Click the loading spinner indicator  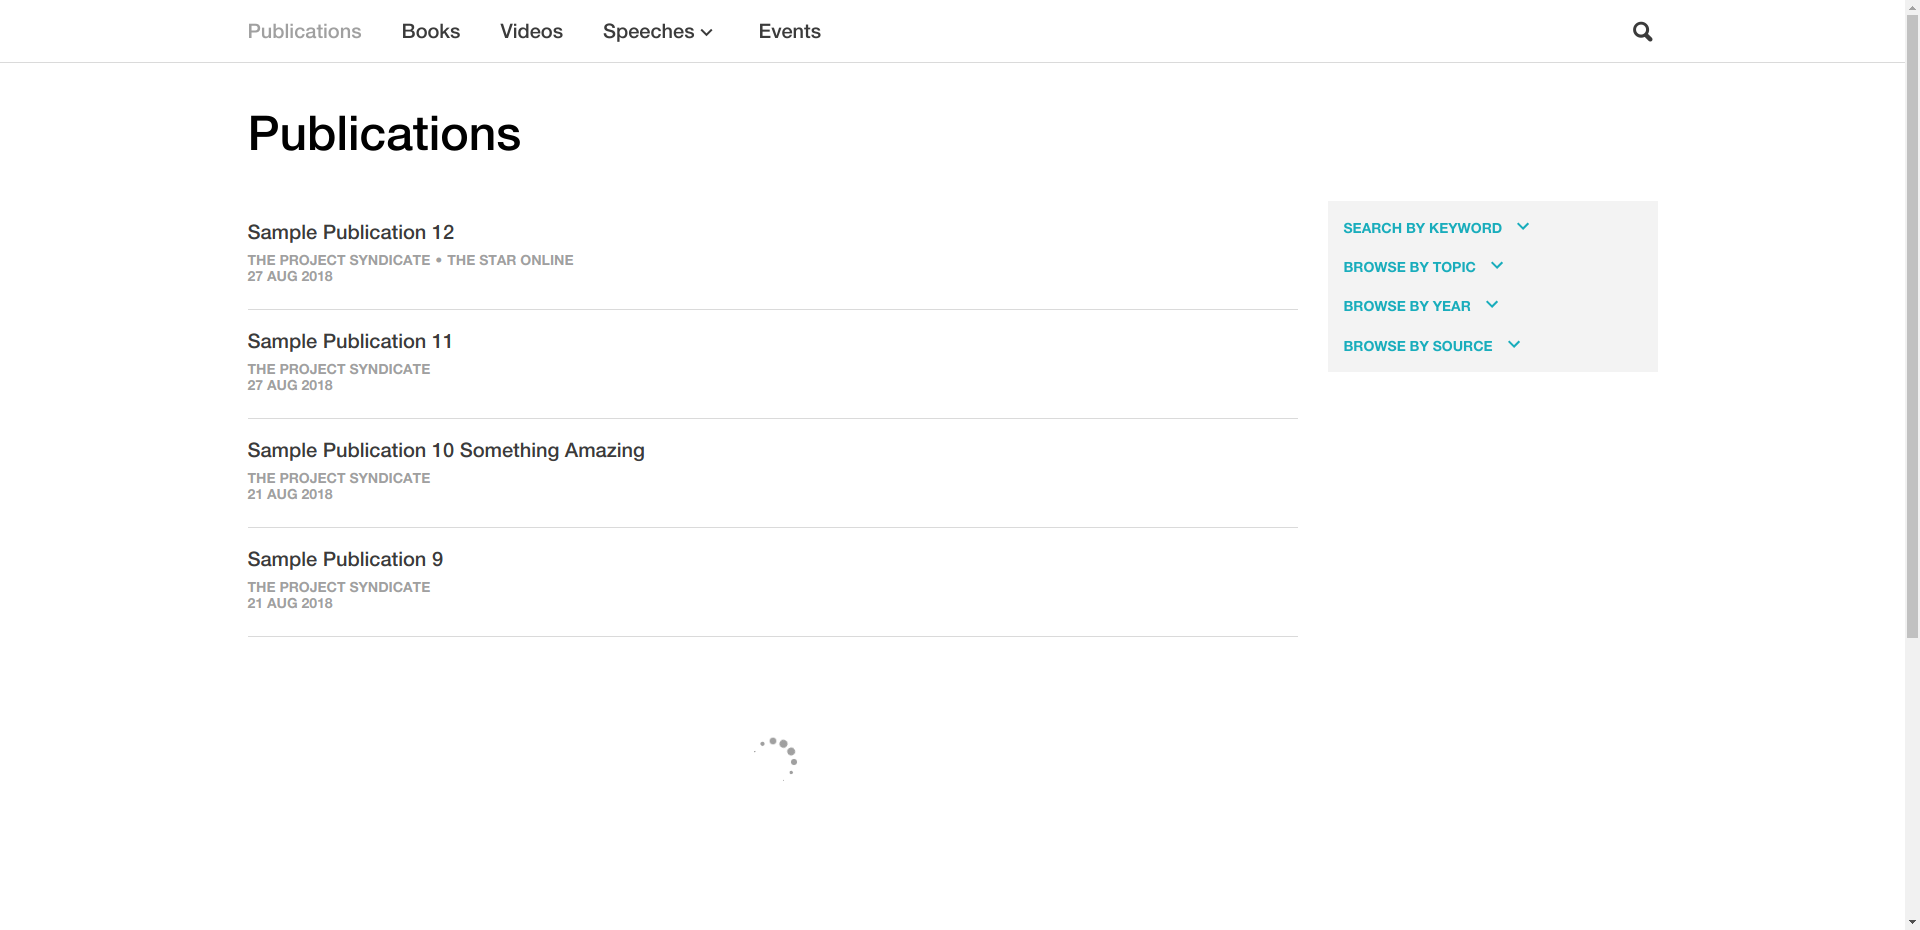[x=775, y=759]
